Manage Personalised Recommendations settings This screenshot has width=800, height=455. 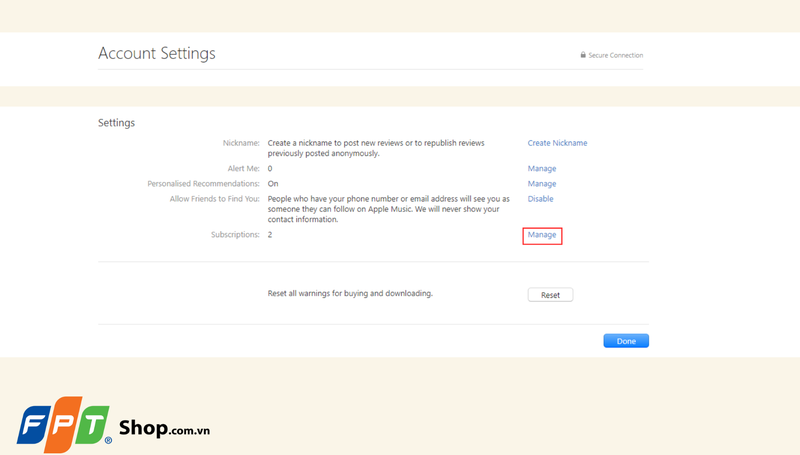tap(542, 184)
